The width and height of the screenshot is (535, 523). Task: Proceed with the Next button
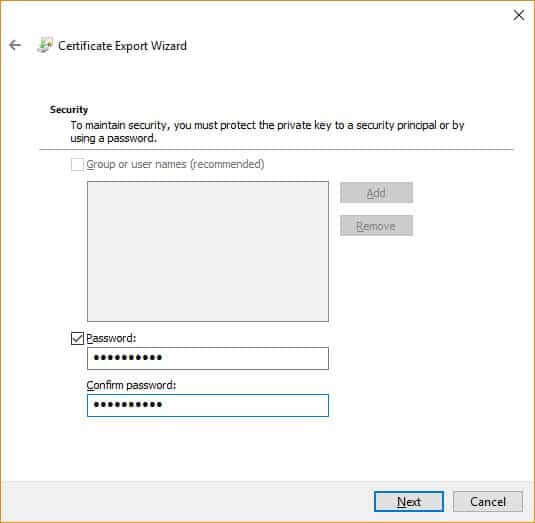coord(409,502)
